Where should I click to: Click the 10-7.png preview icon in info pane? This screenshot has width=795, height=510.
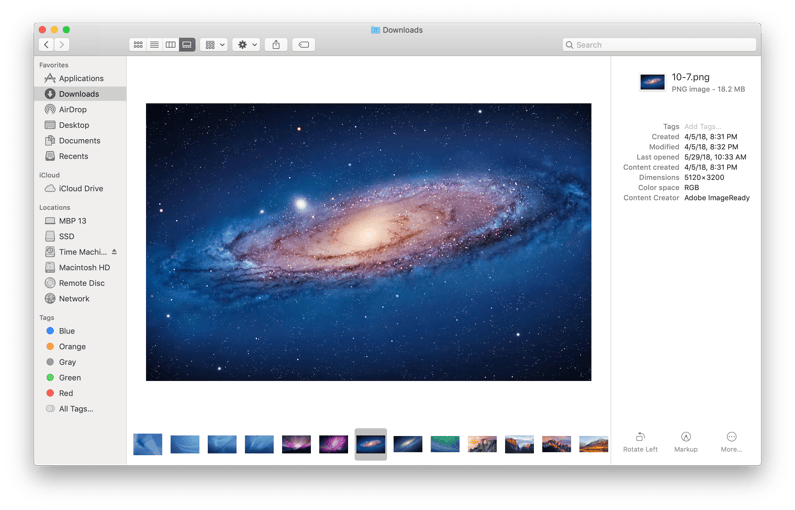[x=652, y=82]
